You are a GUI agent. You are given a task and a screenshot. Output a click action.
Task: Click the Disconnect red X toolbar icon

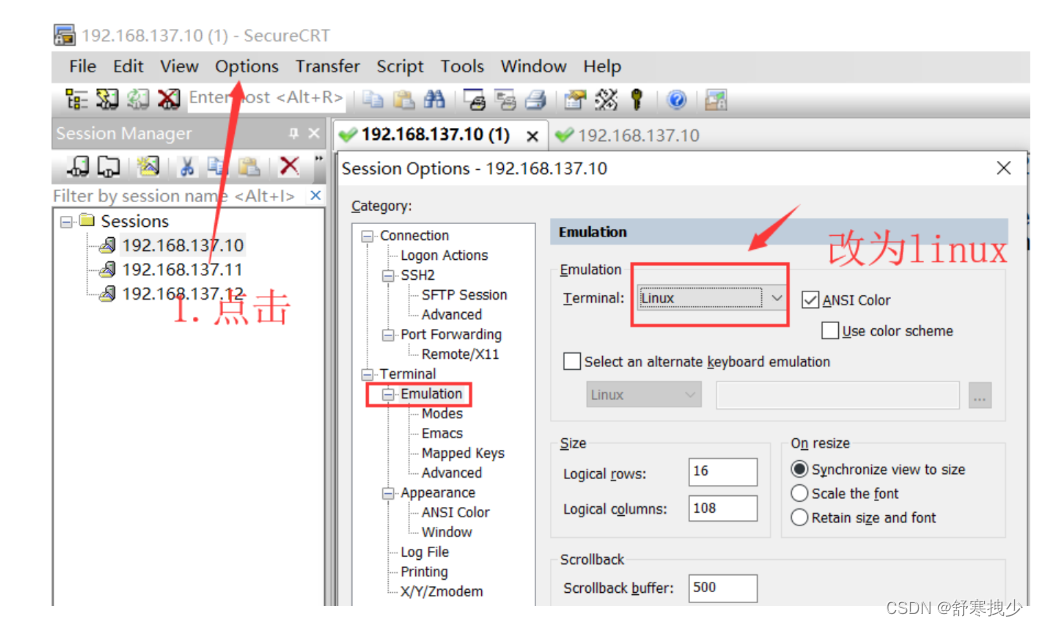point(169,99)
